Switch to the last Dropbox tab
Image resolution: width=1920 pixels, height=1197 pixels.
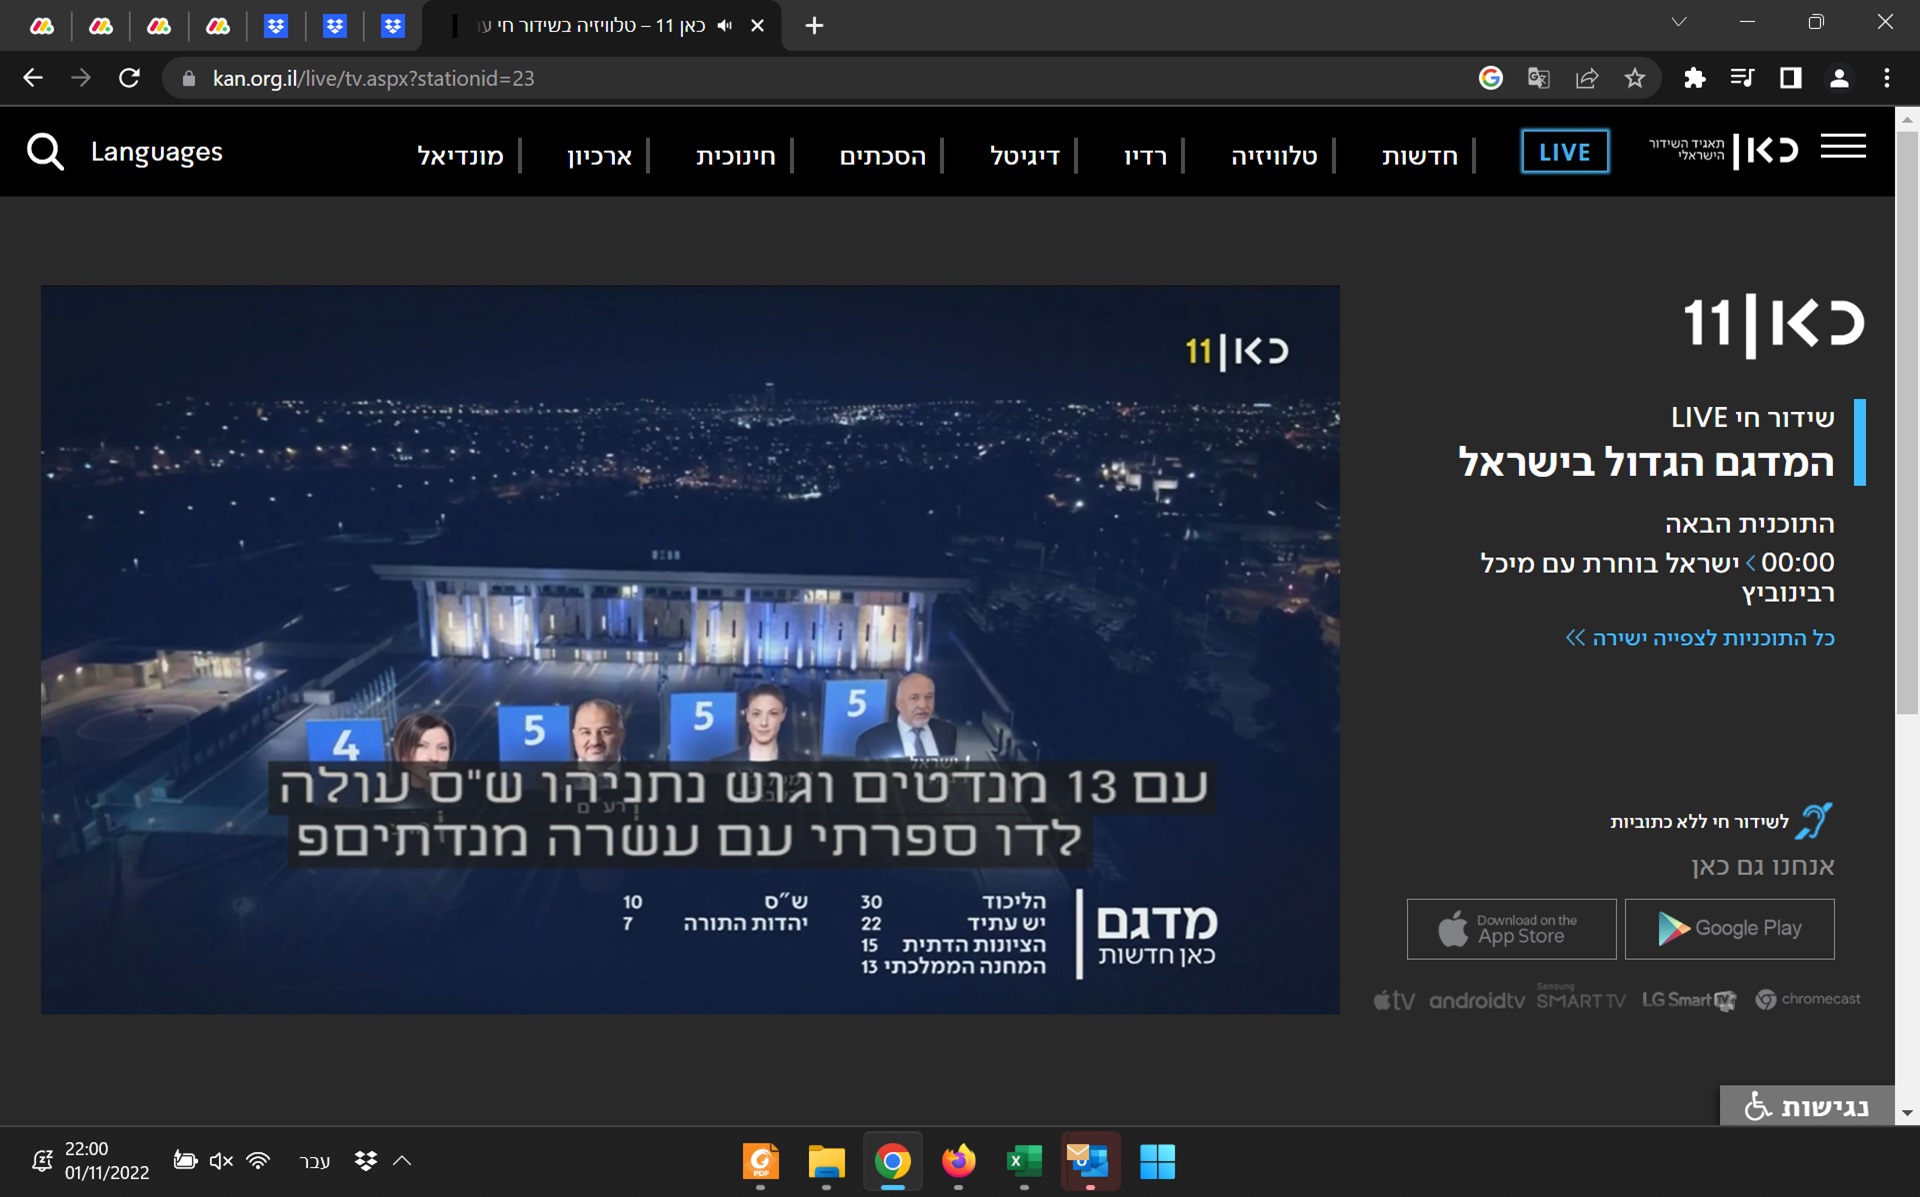click(393, 26)
